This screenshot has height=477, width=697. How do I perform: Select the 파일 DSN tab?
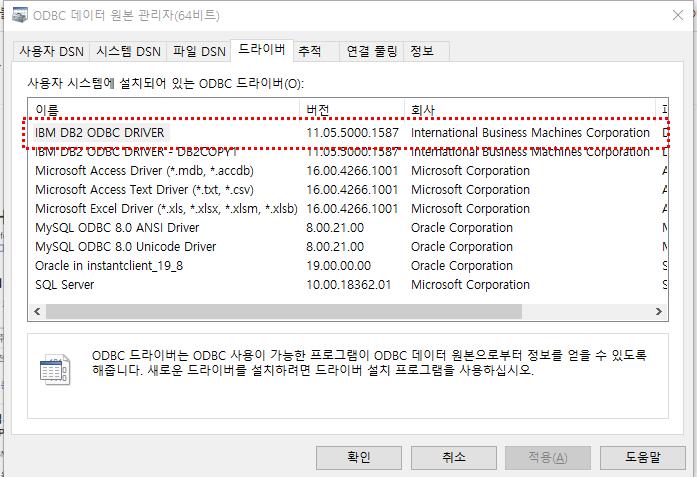click(199, 51)
